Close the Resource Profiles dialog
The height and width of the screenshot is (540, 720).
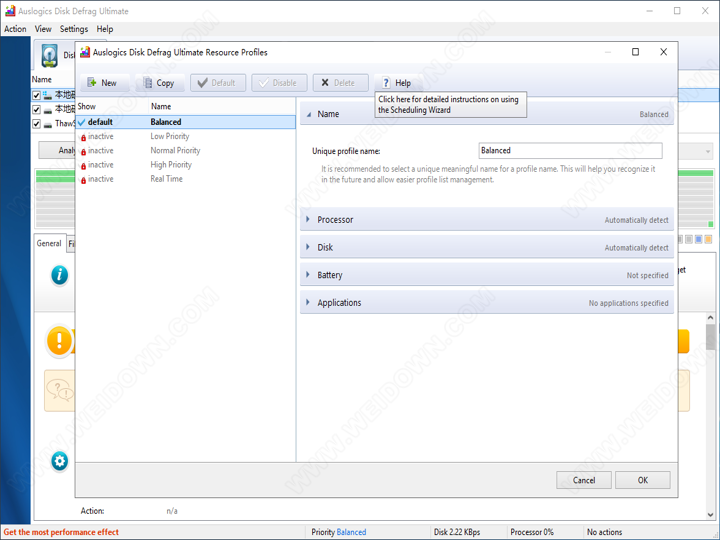point(664,52)
